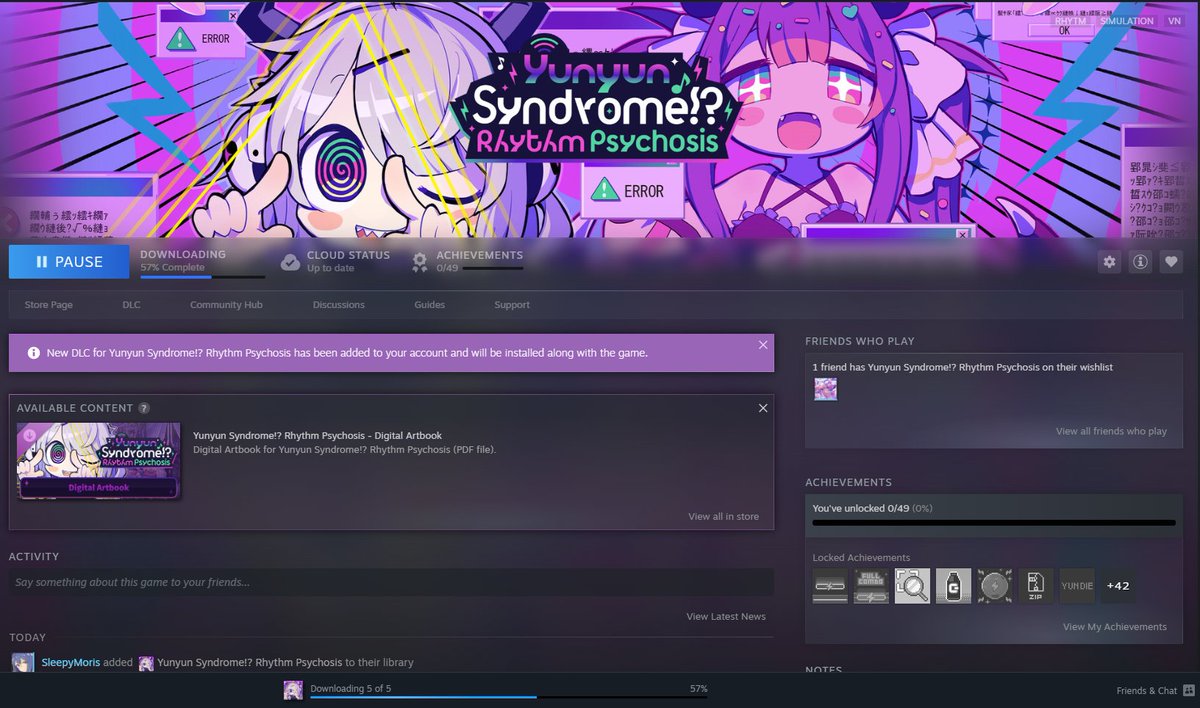Click Digital Artbook DLC title text
The width and height of the screenshot is (1200, 708).
click(x=317, y=436)
